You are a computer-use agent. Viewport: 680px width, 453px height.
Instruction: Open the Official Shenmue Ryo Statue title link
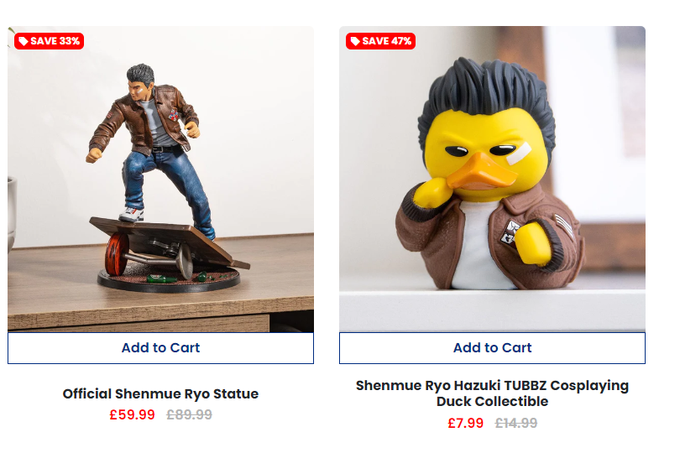coord(160,394)
